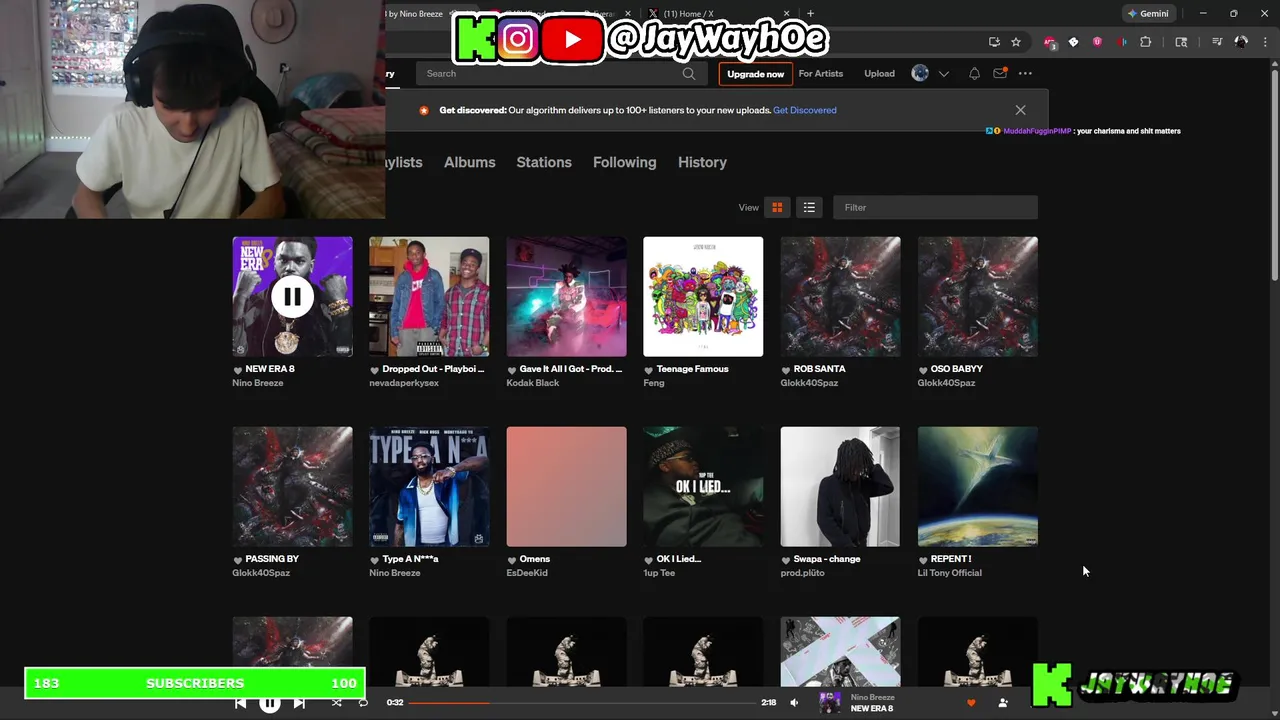Open the Dropped Out - Playboi cover
The width and height of the screenshot is (1280, 720).
point(429,296)
